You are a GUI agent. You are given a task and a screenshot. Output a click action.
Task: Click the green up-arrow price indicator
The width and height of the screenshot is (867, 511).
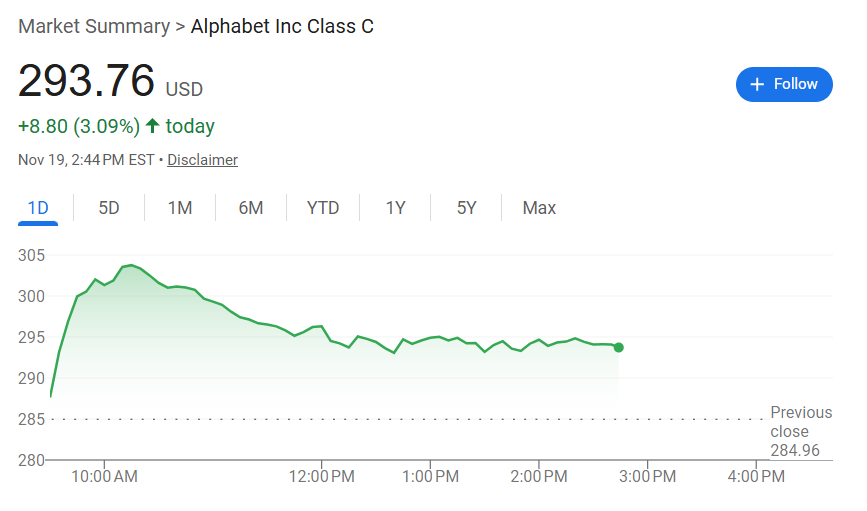152,126
